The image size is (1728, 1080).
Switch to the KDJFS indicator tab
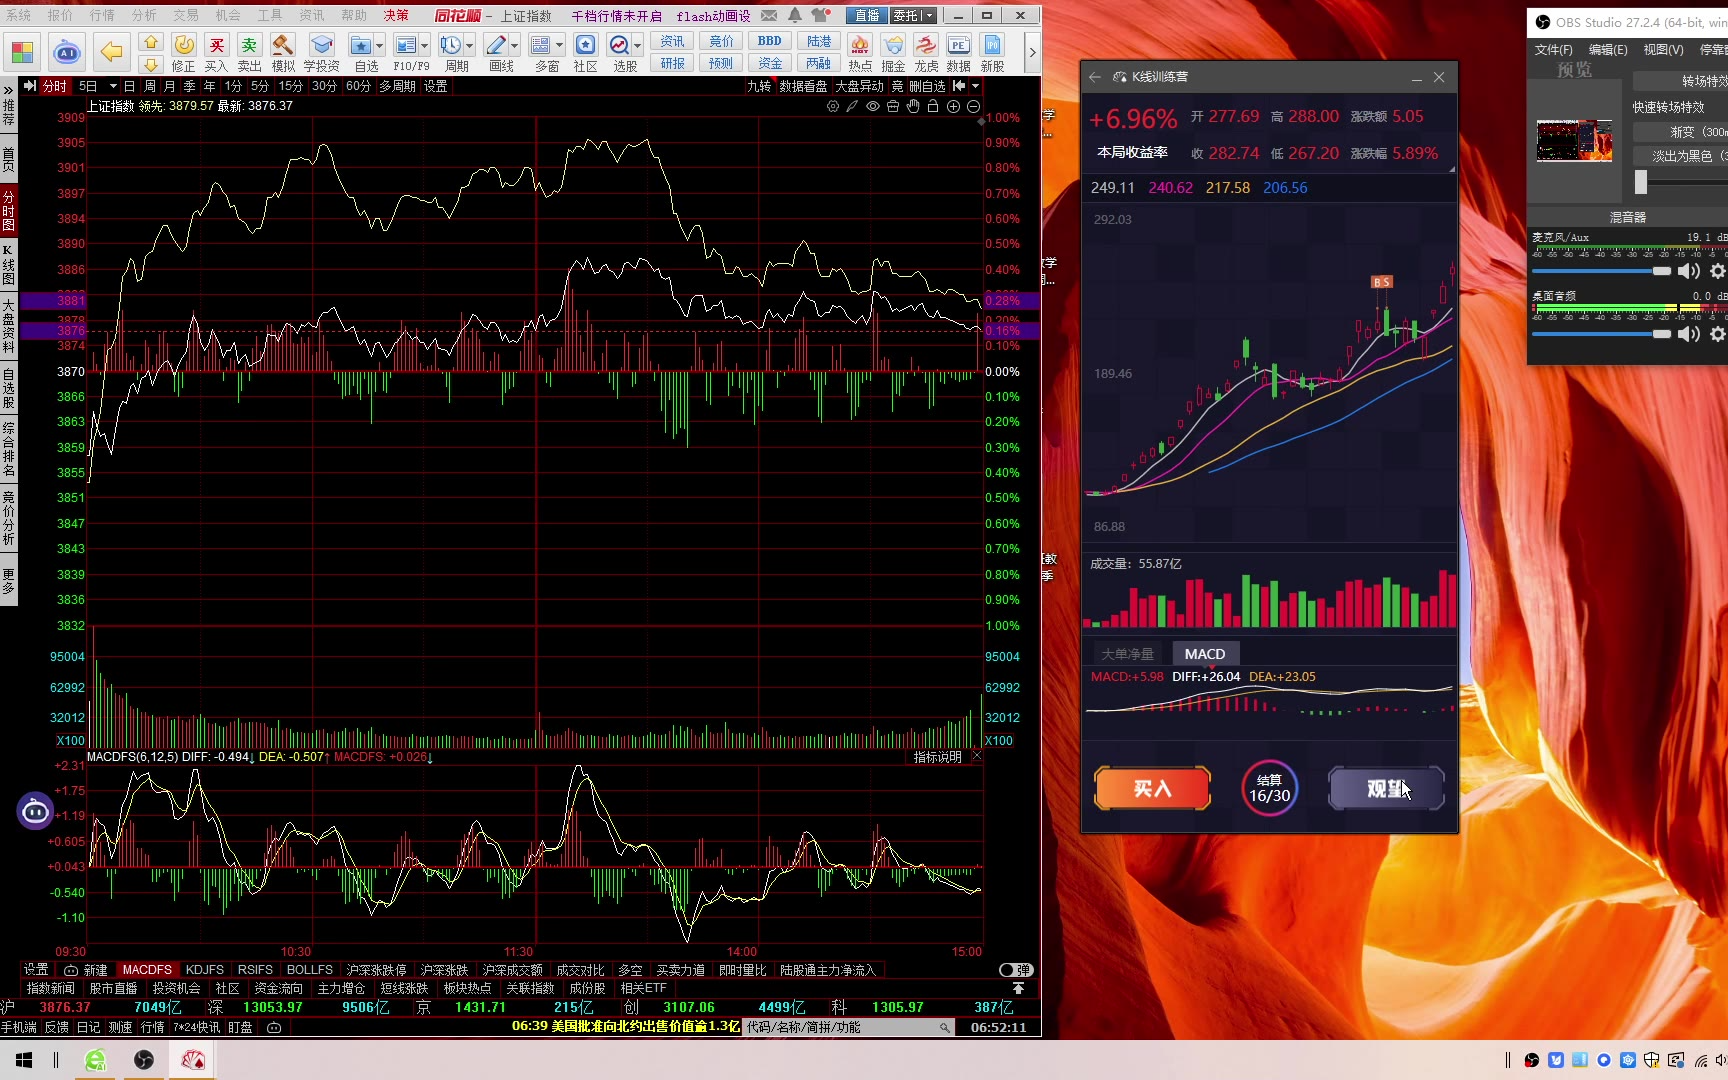[204, 970]
